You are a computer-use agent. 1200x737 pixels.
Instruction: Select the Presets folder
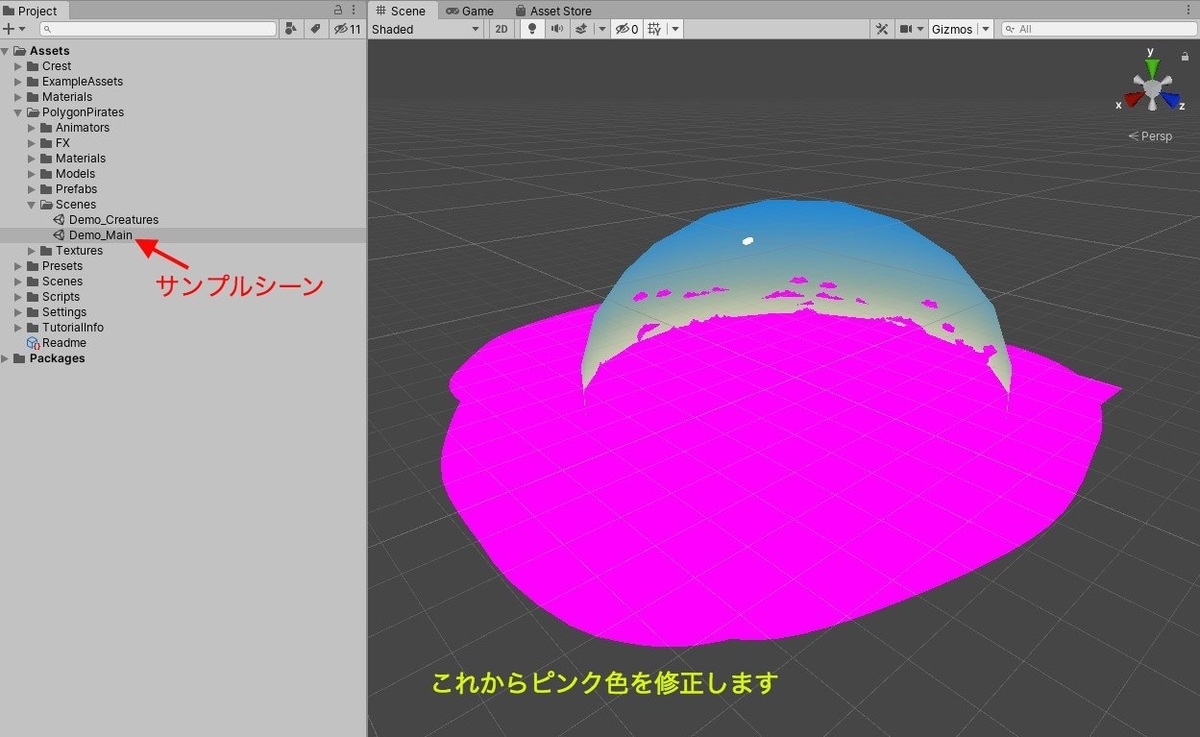click(62, 266)
